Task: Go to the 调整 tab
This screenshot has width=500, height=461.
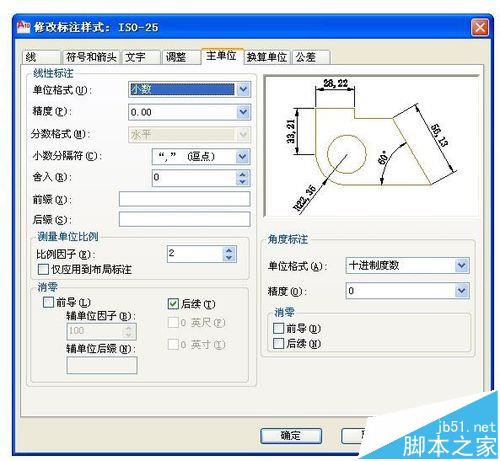Action: (x=182, y=57)
